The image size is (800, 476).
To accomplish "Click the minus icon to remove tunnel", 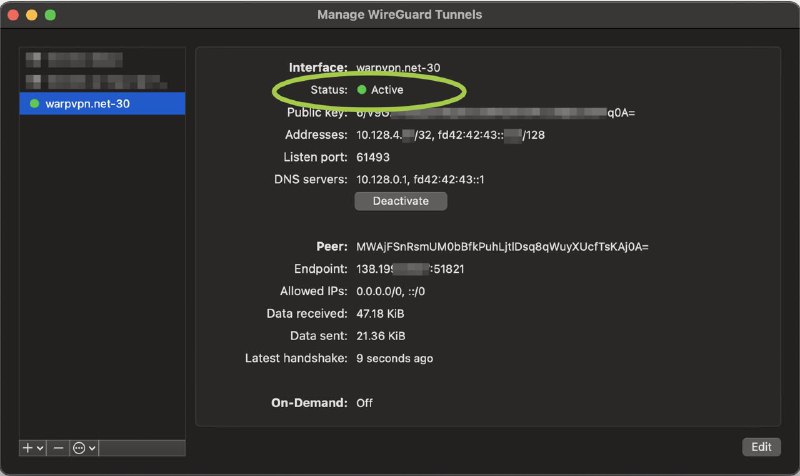I will click(58, 448).
